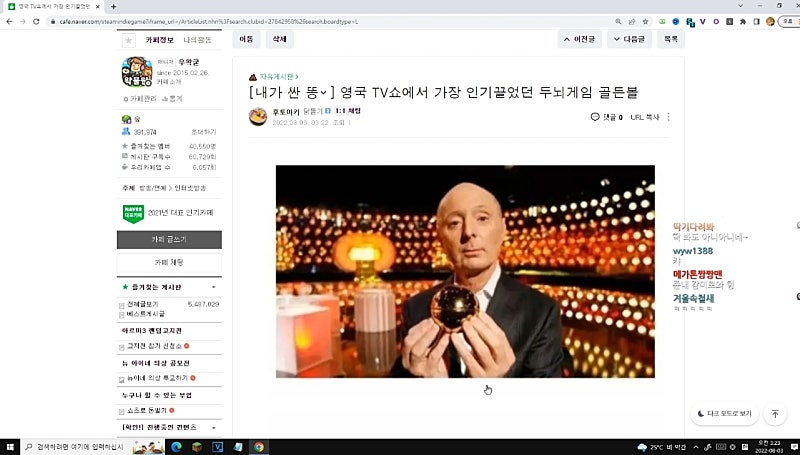Click the cafe profile logo image
The image size is (800, 455).
pyautogui.click(x=137, y=73)
